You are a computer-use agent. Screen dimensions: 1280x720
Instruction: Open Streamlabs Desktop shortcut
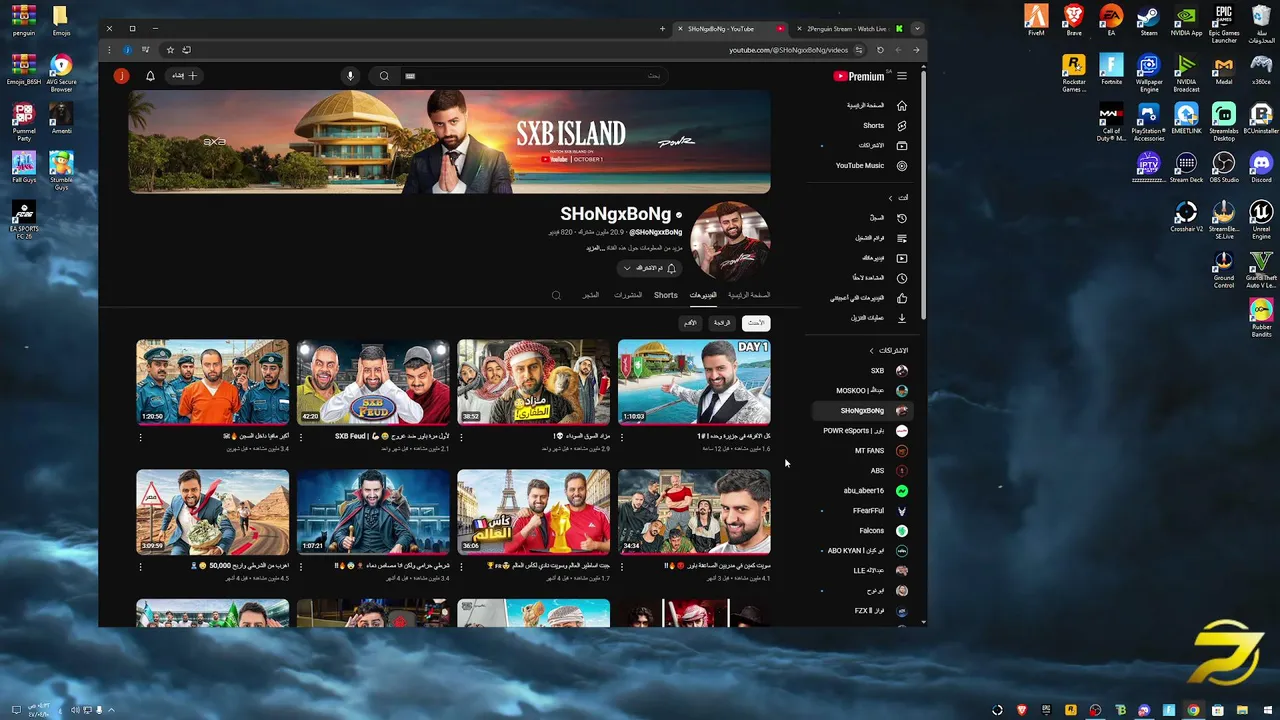[x=1224, y=121]
